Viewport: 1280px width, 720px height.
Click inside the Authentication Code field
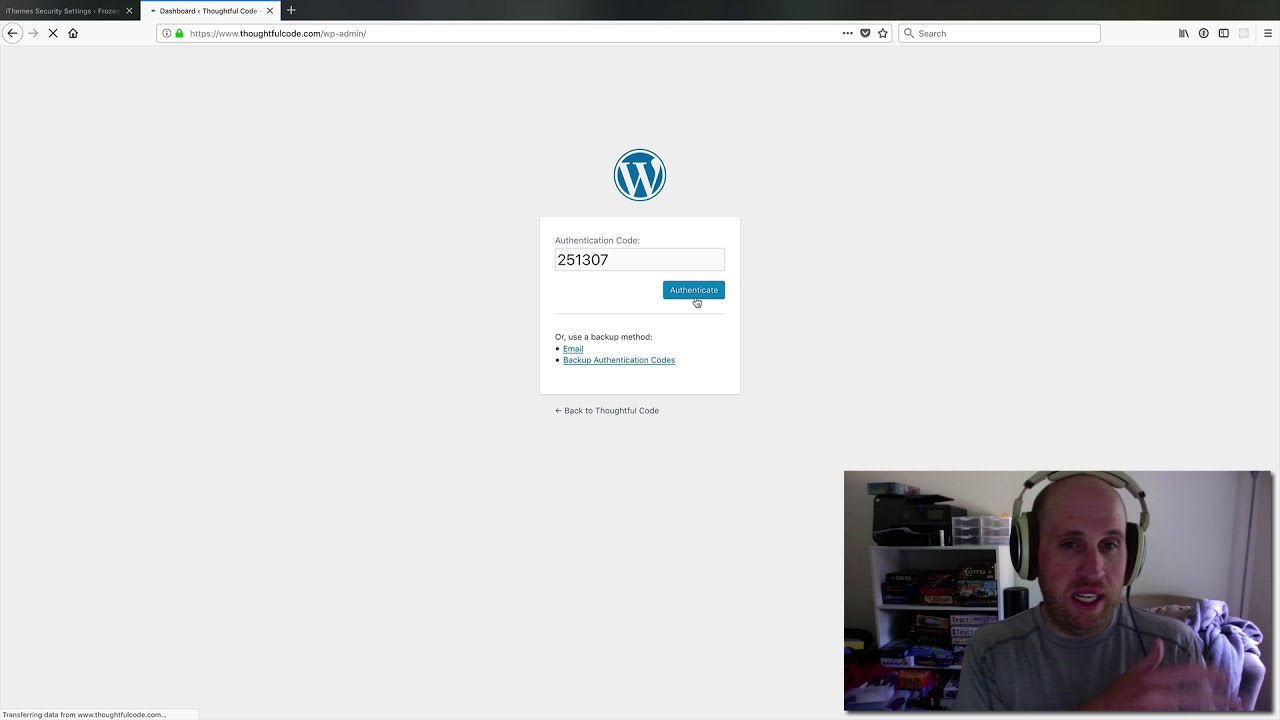(639, 260)
